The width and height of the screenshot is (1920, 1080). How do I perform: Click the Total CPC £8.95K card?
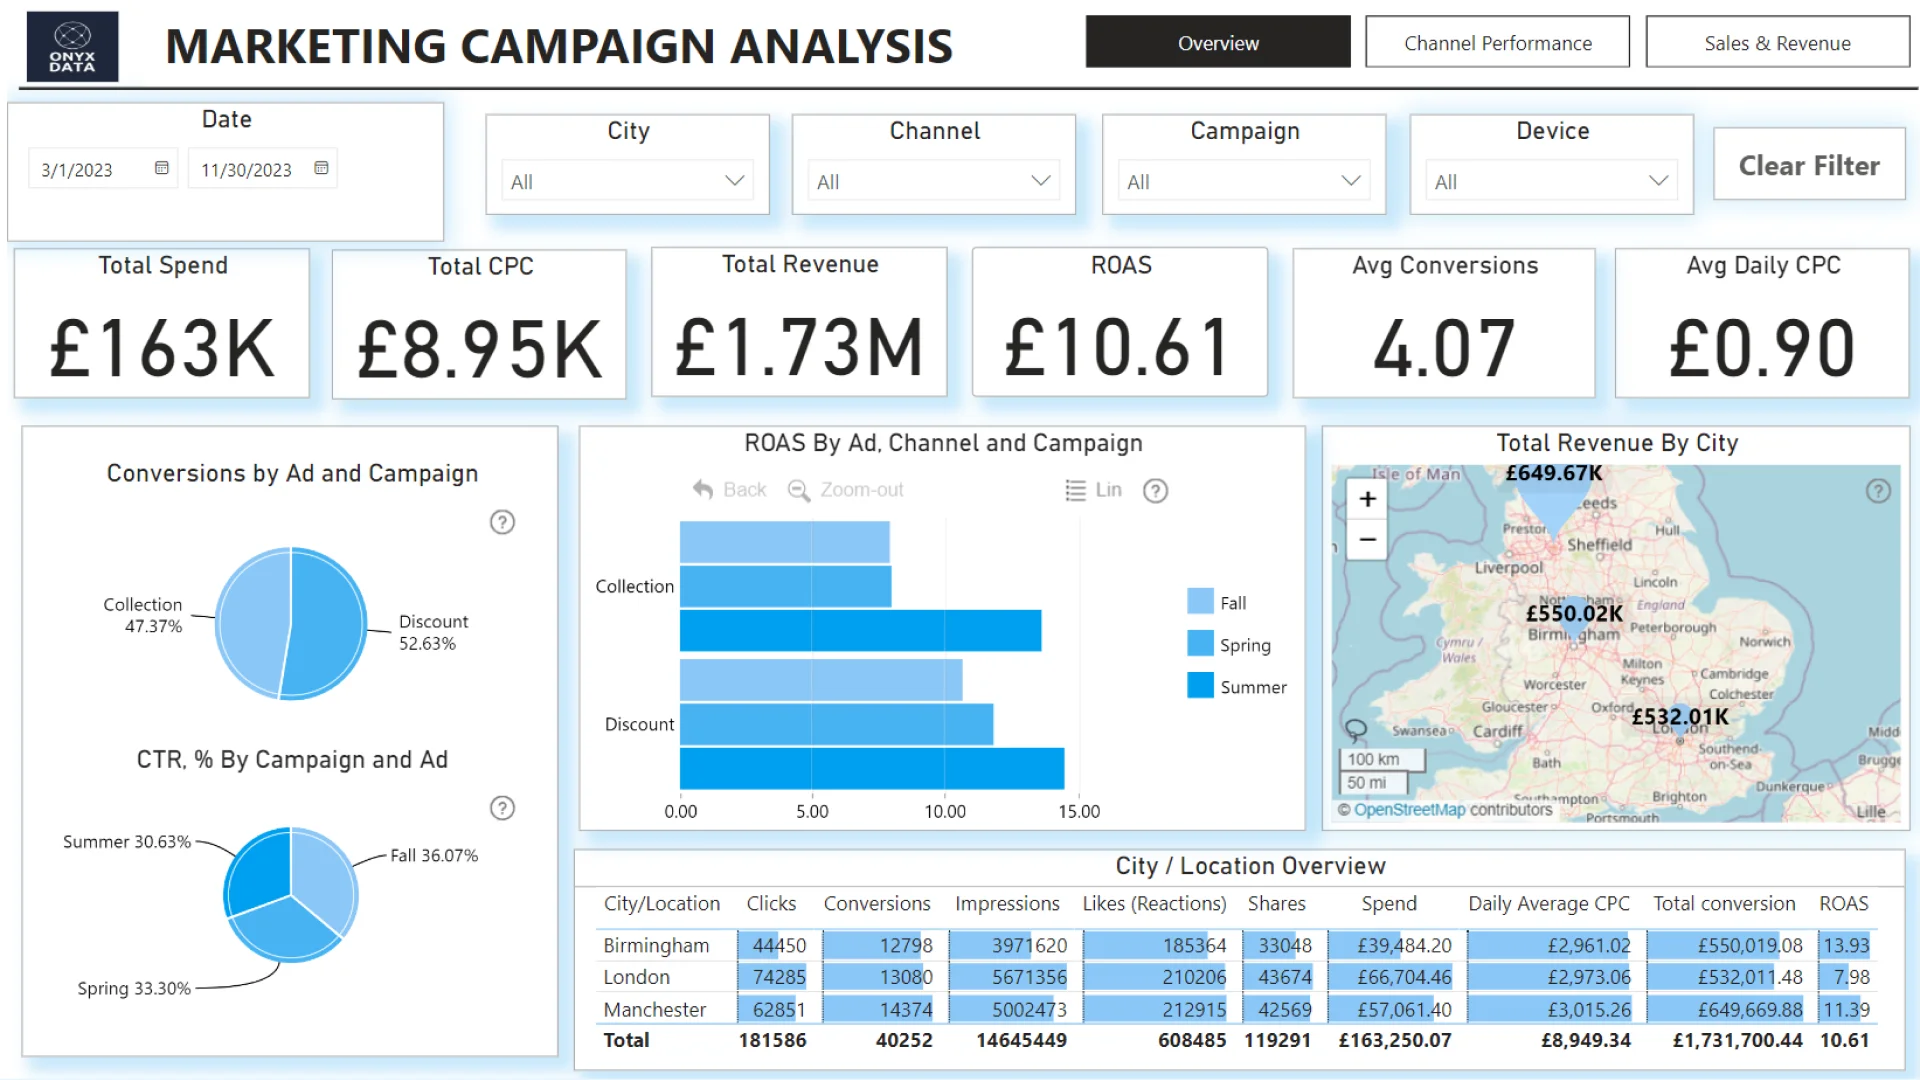coord(479,324)
